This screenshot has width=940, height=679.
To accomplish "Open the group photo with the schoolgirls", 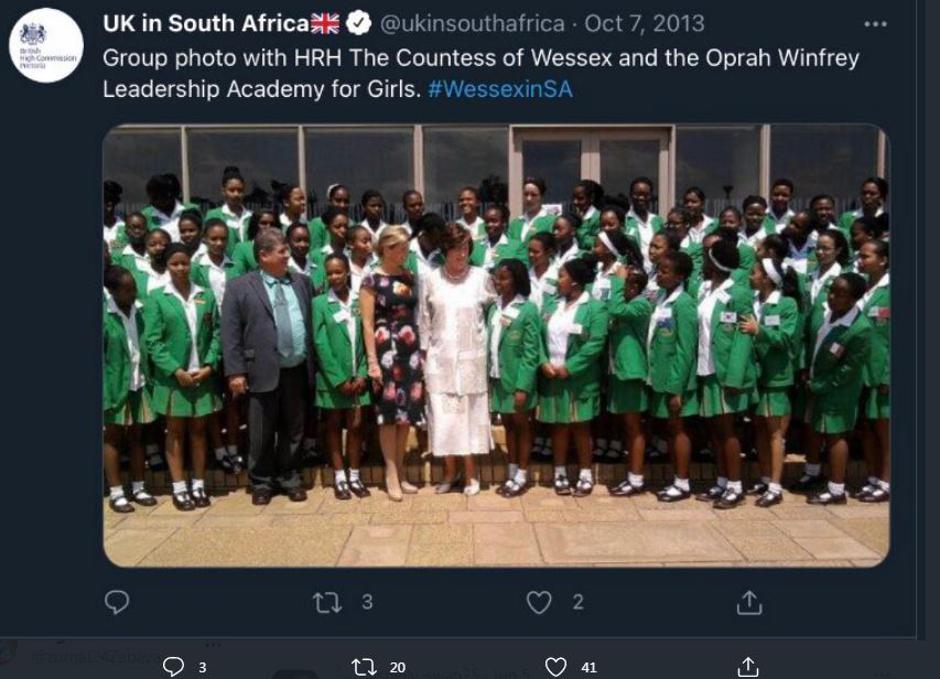I will click(496, 345).
